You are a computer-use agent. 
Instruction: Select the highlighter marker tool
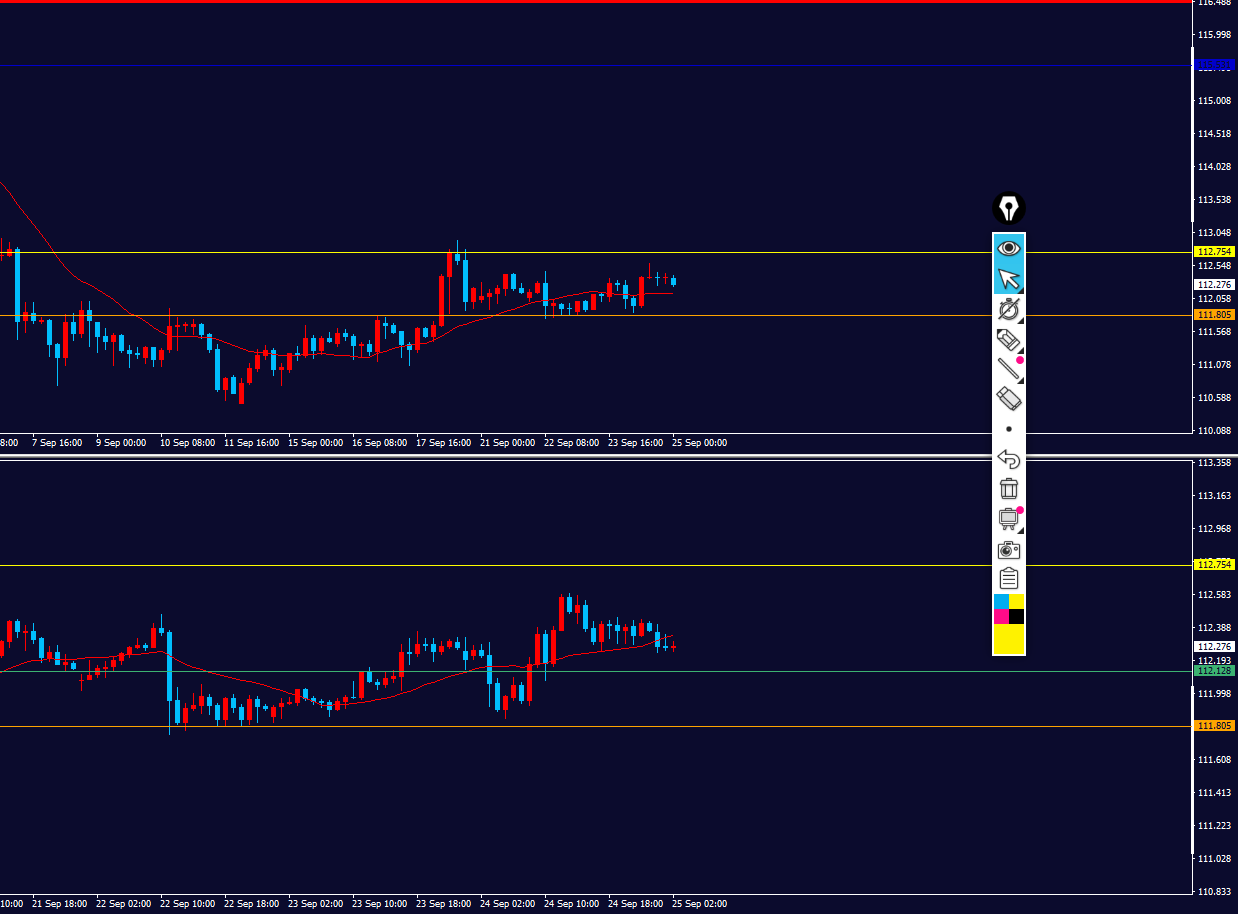[x=1009, y=339]
